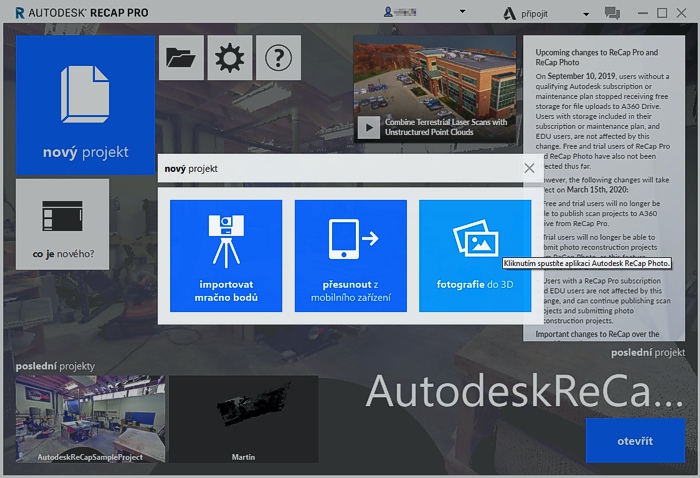
Task: Close the nový projekt dialog
Action: [529, 168]
